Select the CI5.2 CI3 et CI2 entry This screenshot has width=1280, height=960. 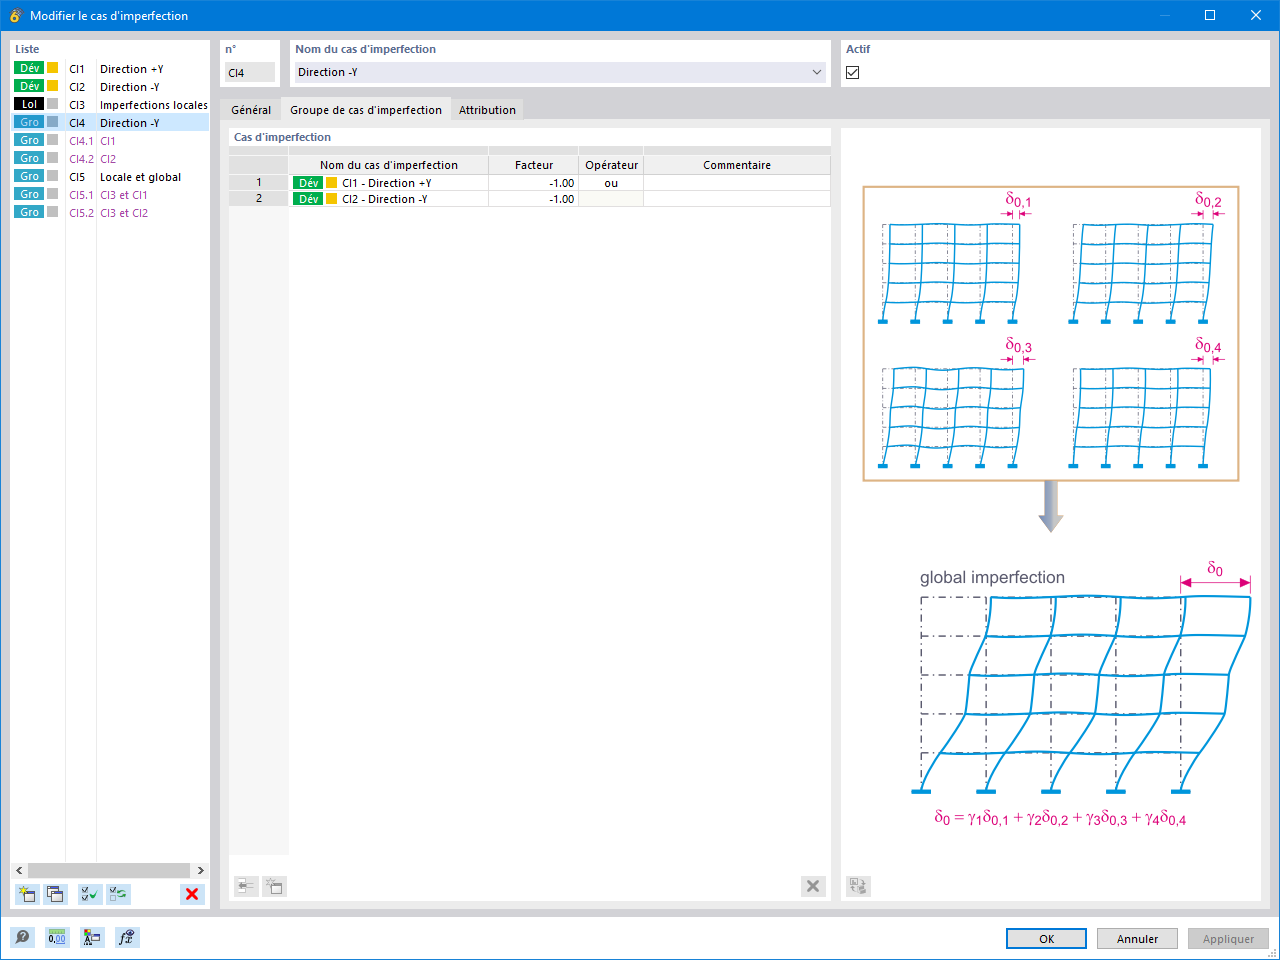click(110, 213)
